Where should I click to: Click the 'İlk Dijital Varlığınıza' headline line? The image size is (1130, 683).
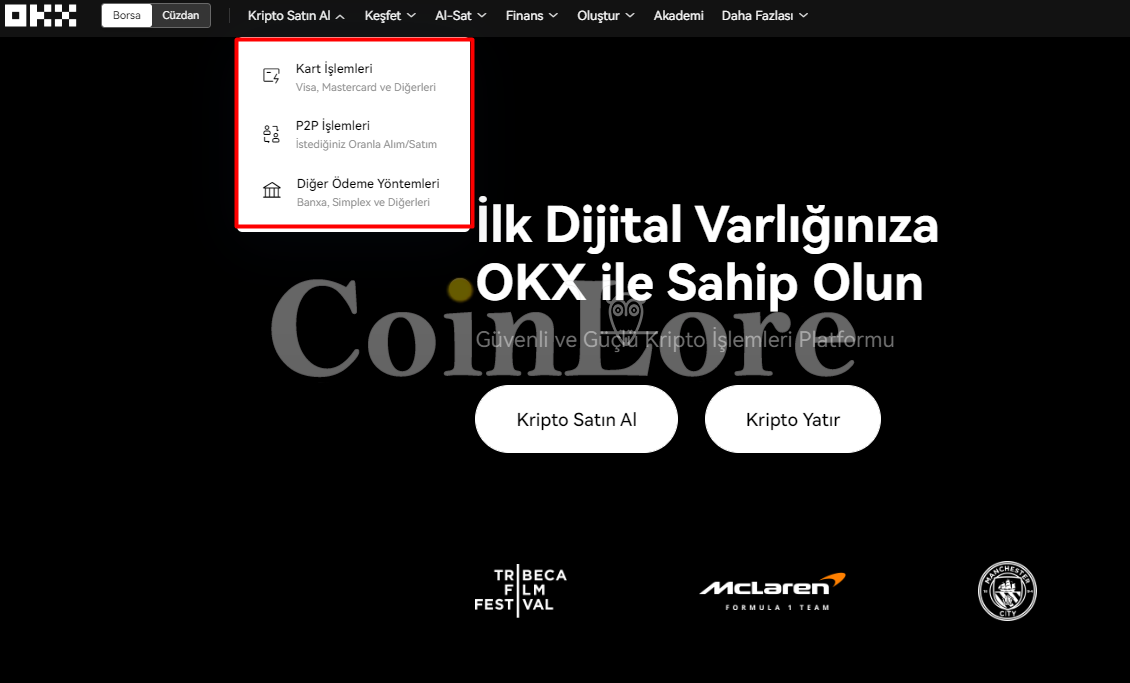(x=707, y=223)
